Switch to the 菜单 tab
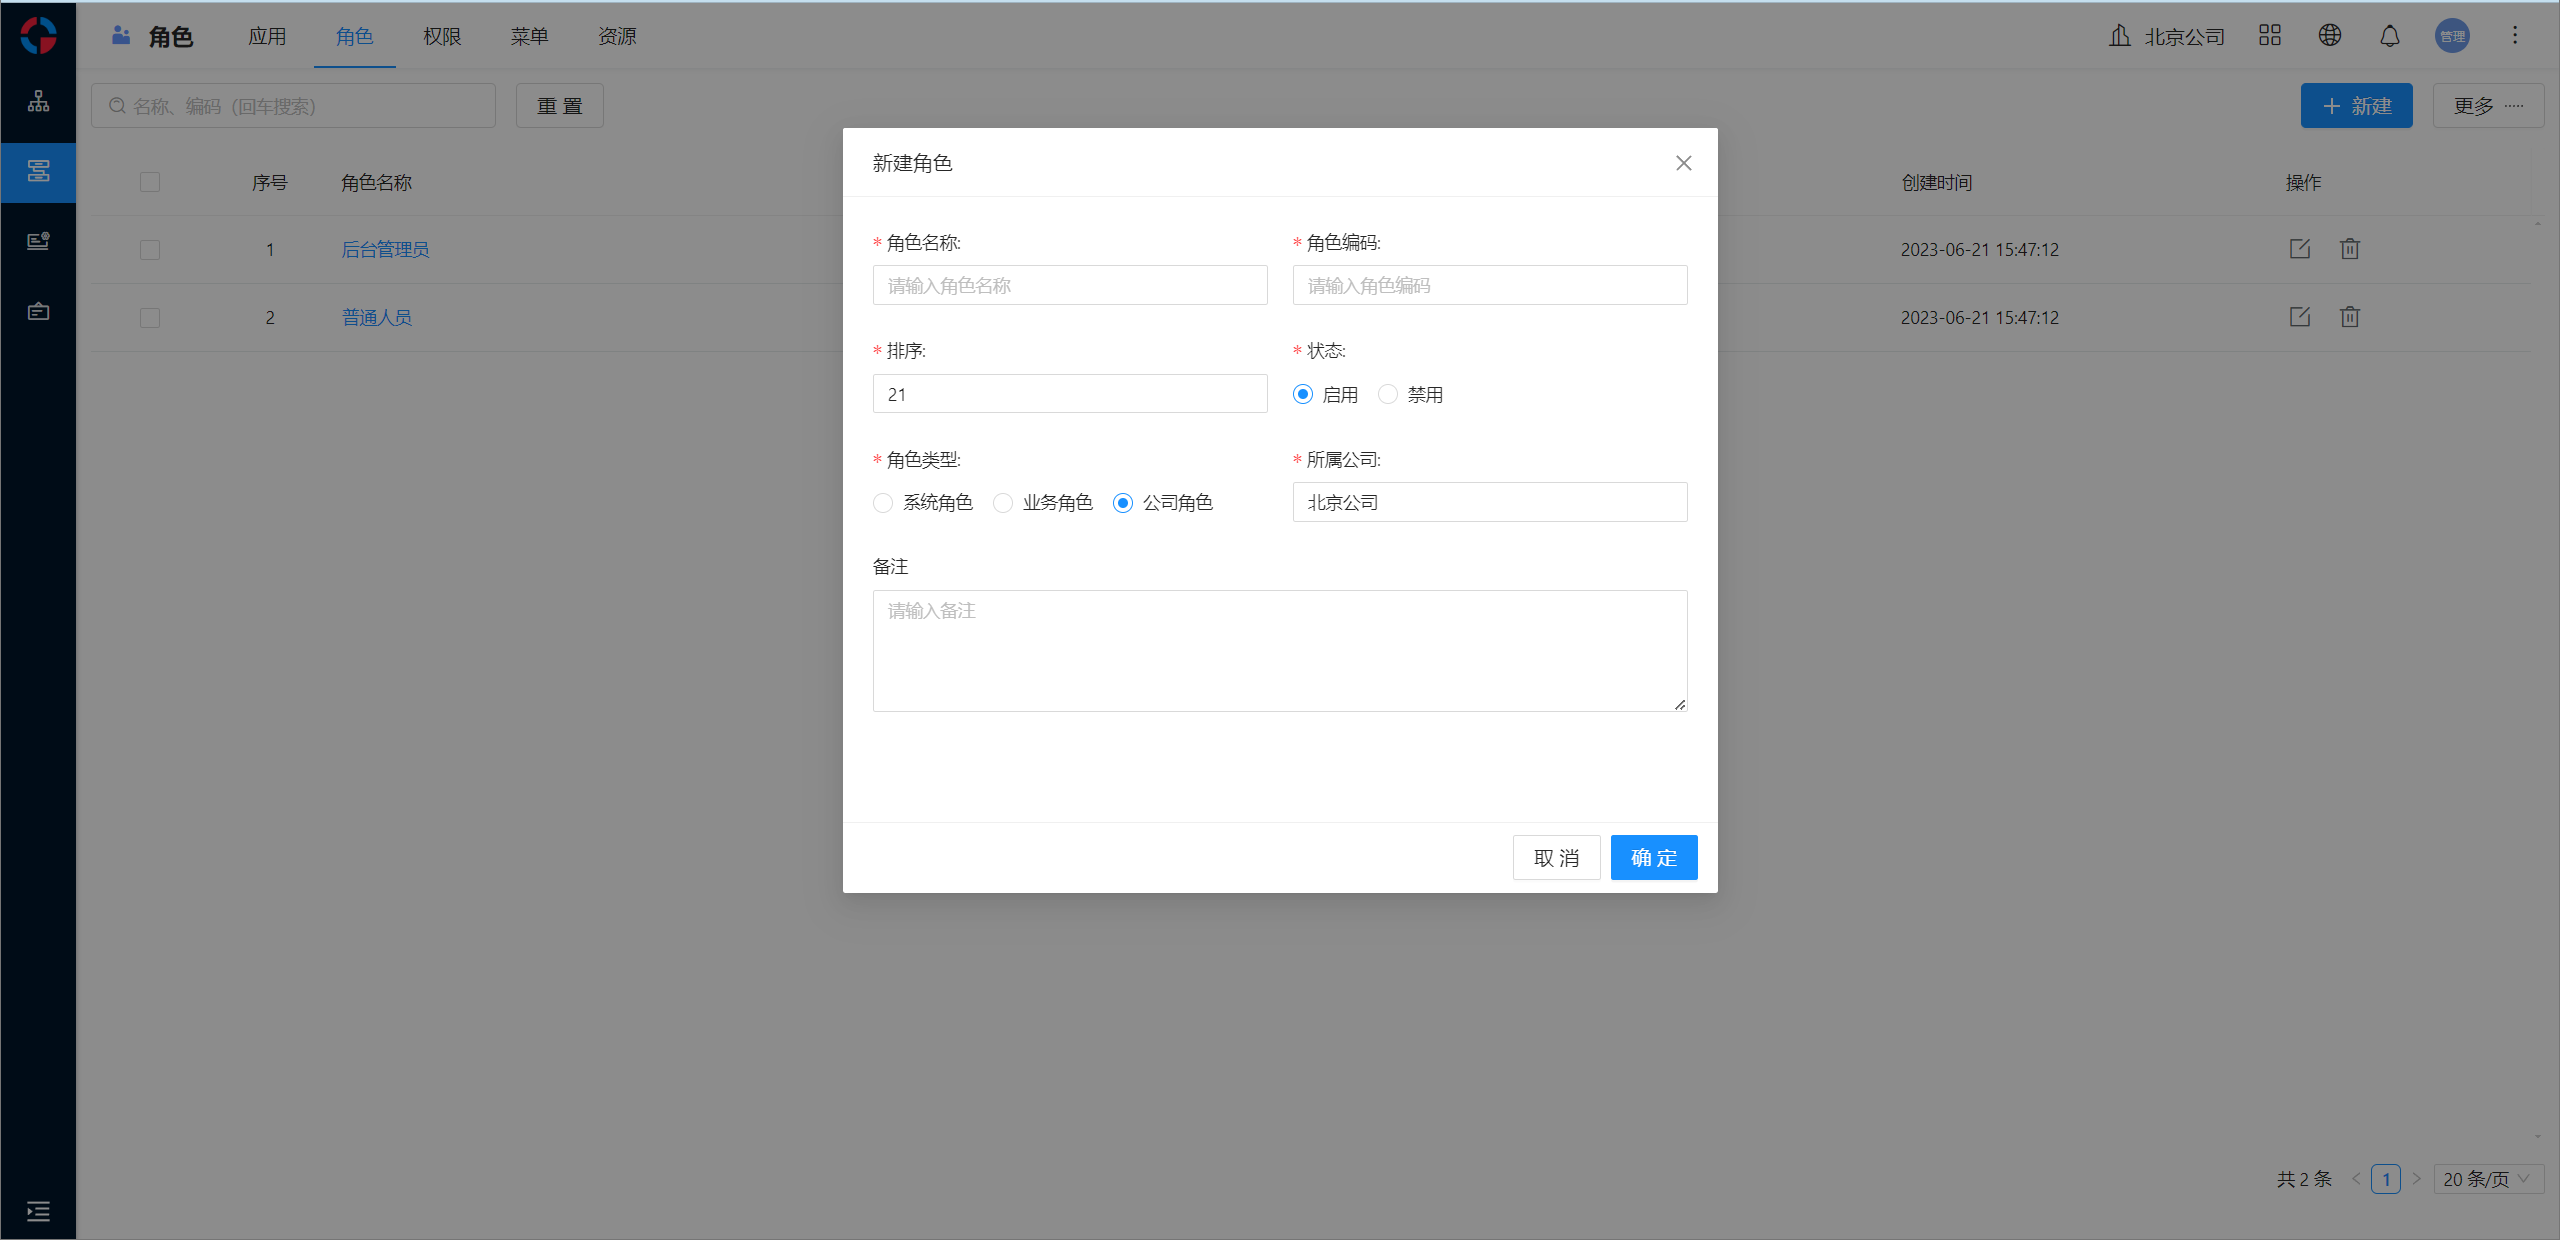The height and width of the screenshot is (1240, 2560). click(x=529, y=37)
